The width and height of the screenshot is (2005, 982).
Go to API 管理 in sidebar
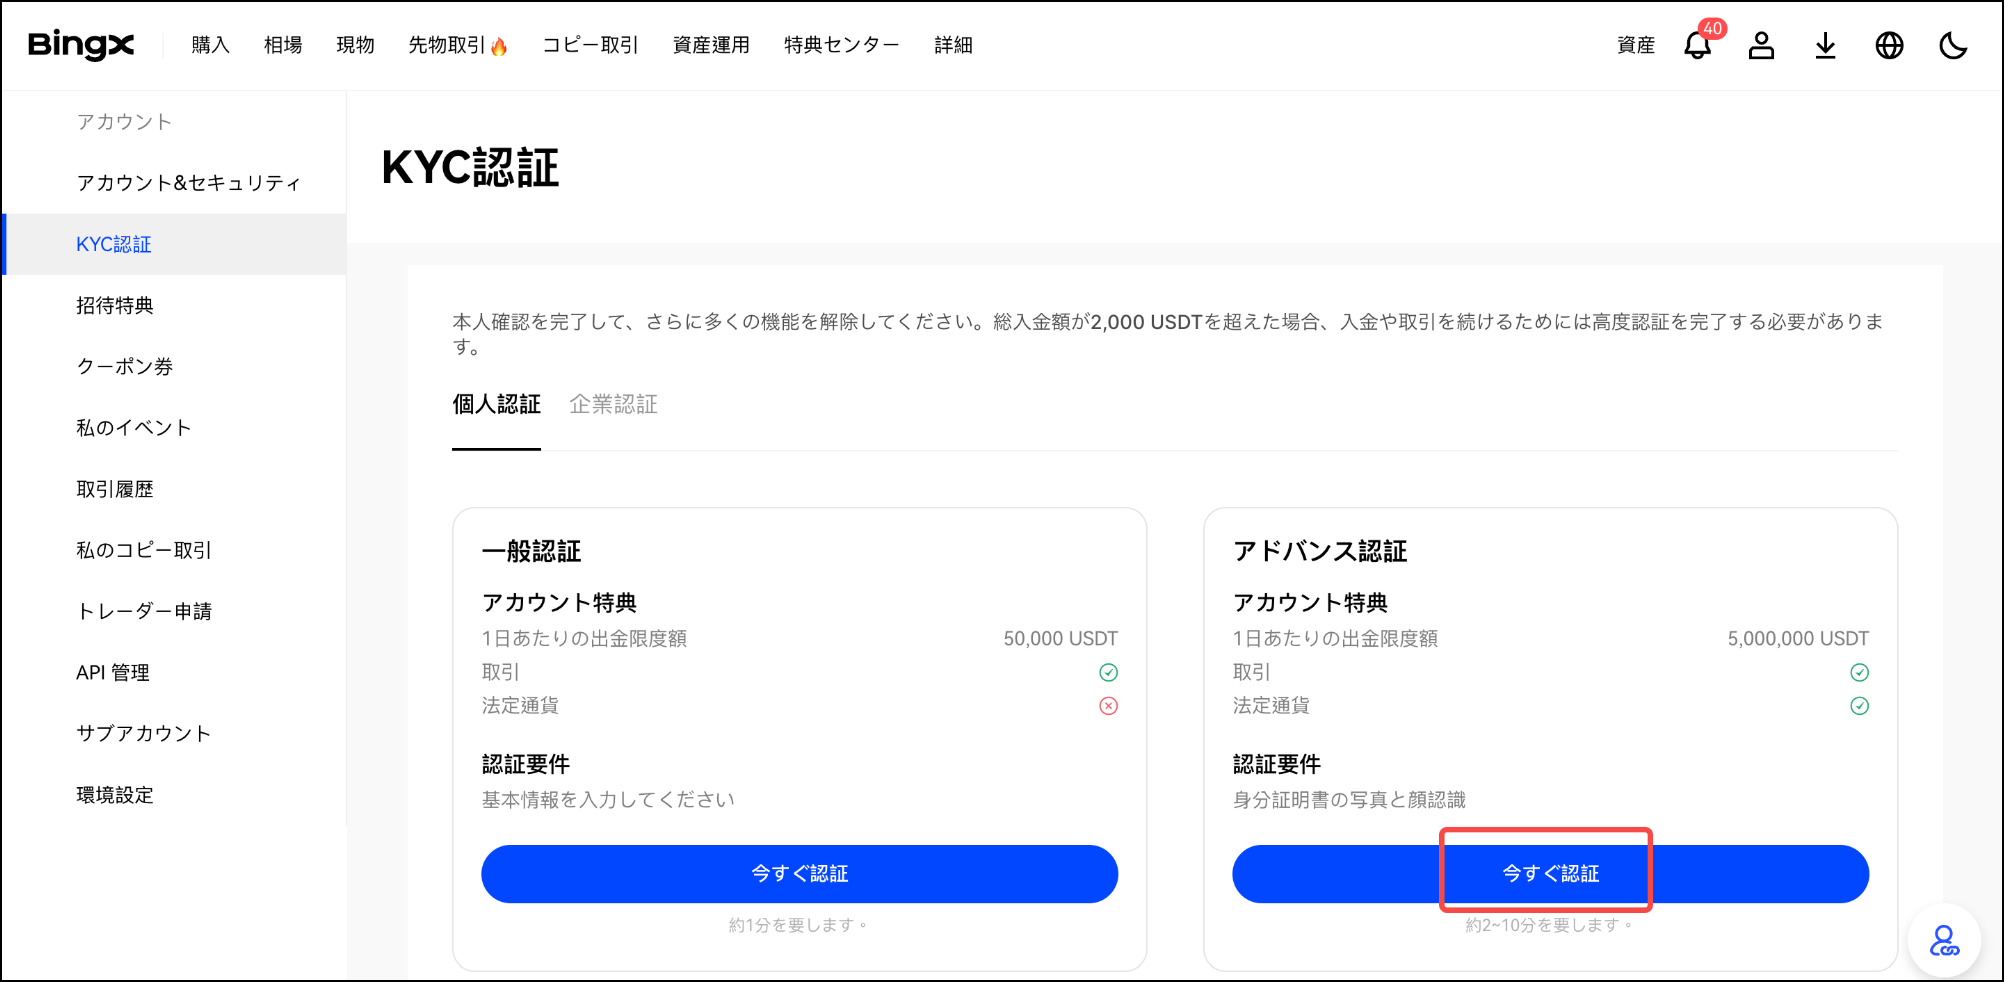tap(113, 673)
